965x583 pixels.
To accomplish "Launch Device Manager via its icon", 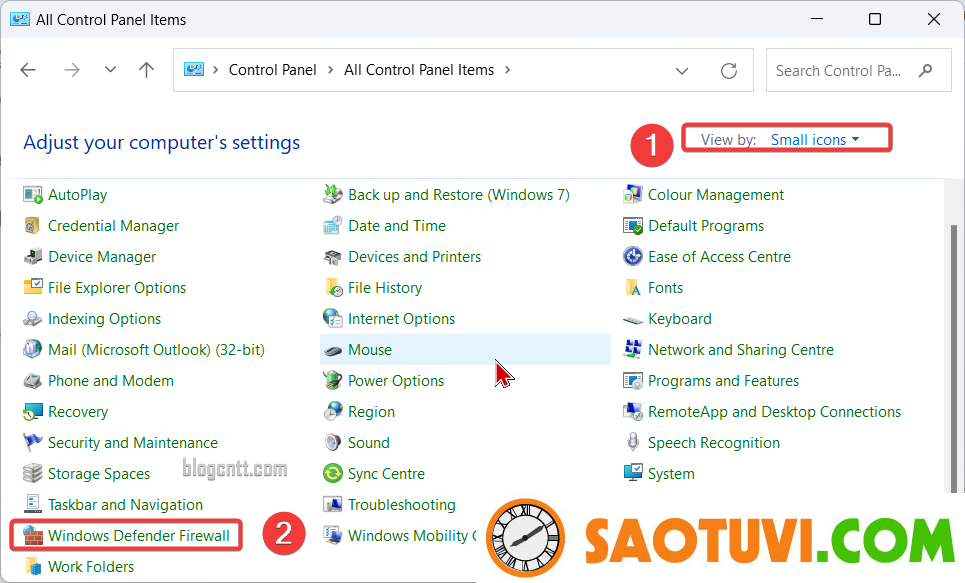I will [33, 257].
